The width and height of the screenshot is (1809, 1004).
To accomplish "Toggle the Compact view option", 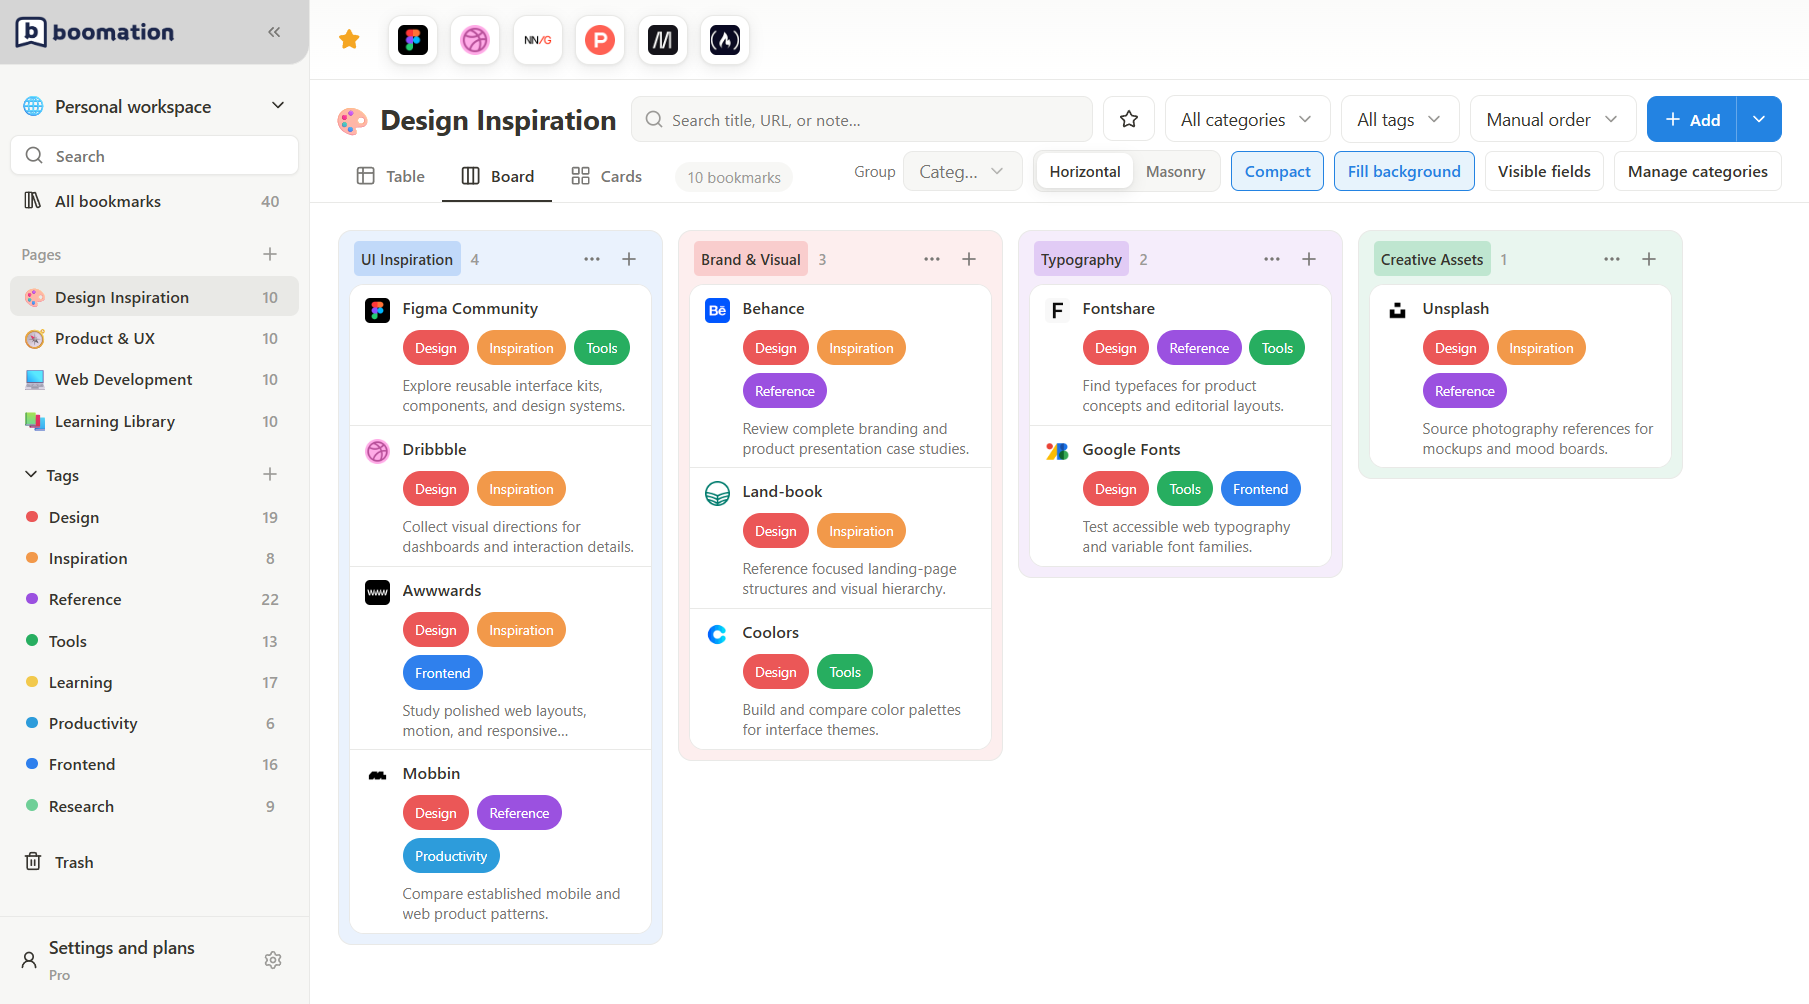I will pos(1277,171).
